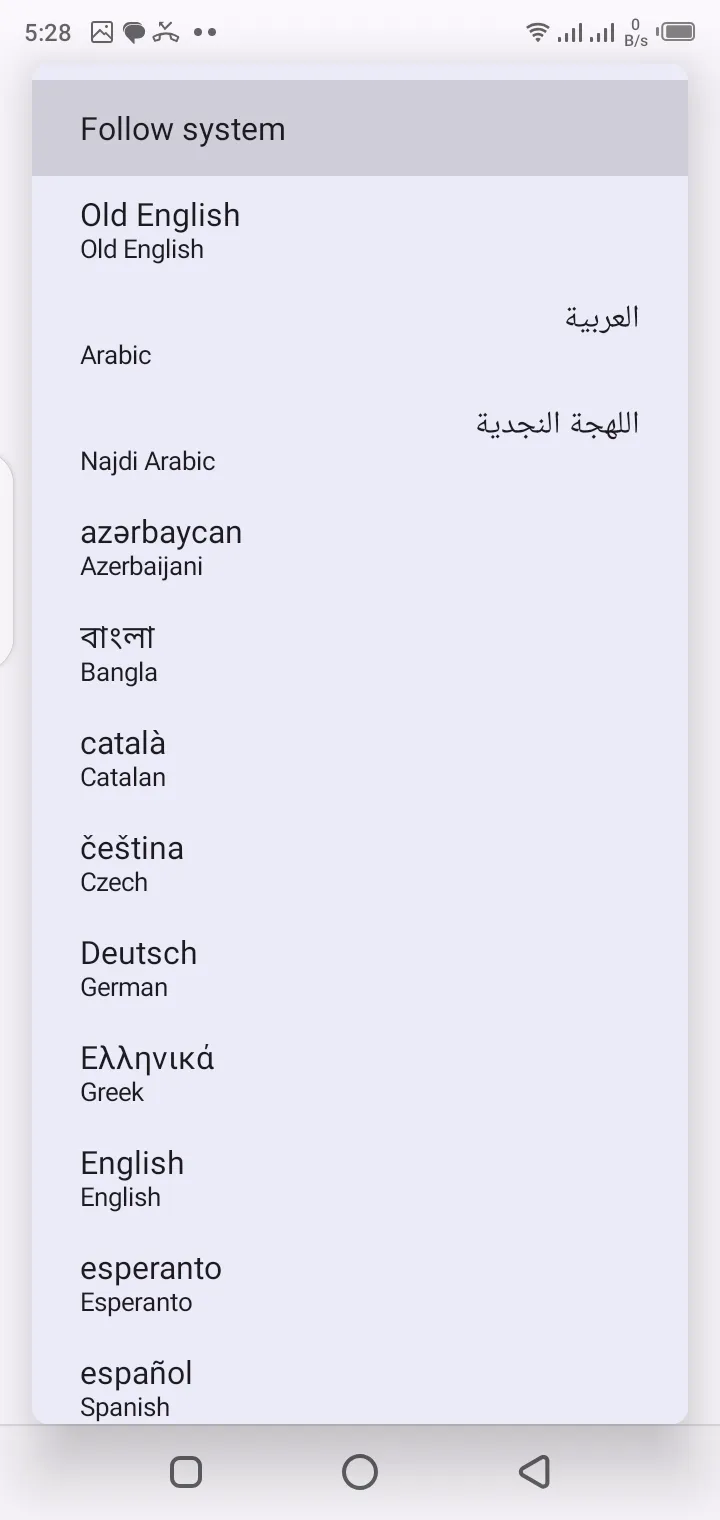The image size is (720, 1520).
Task: Select the Follow system option
Action: pyautogui.click(x=360, y=129)
